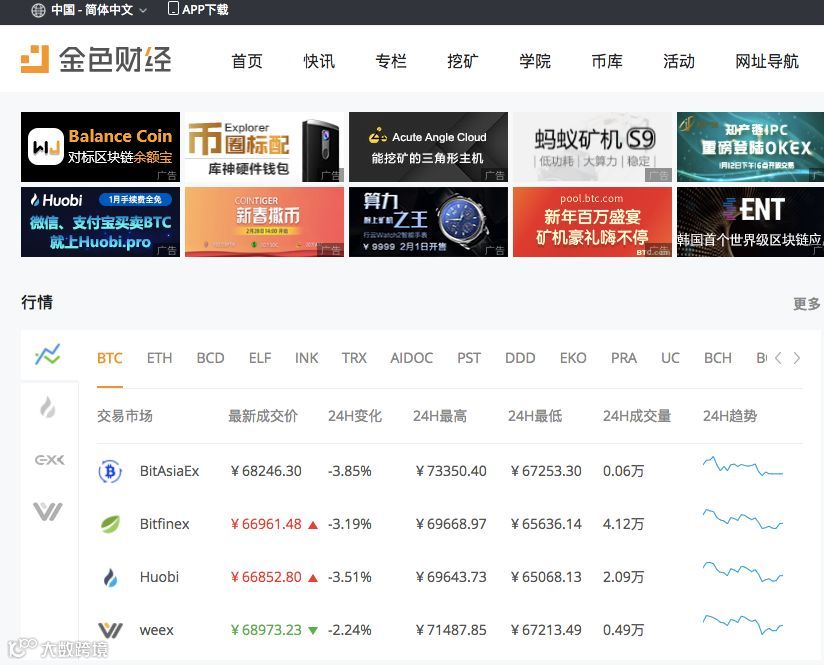Click the globe language icon
This screenshot has height=665, width=824.
(38, 10)
